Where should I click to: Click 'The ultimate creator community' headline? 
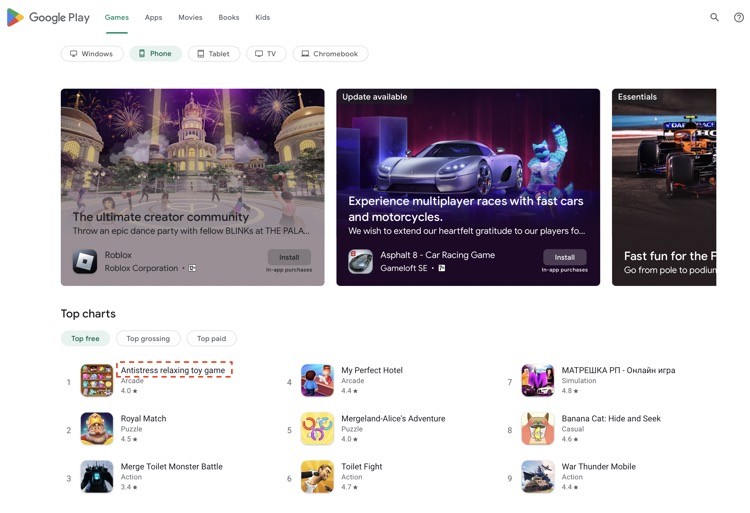[x=161, y=217]
